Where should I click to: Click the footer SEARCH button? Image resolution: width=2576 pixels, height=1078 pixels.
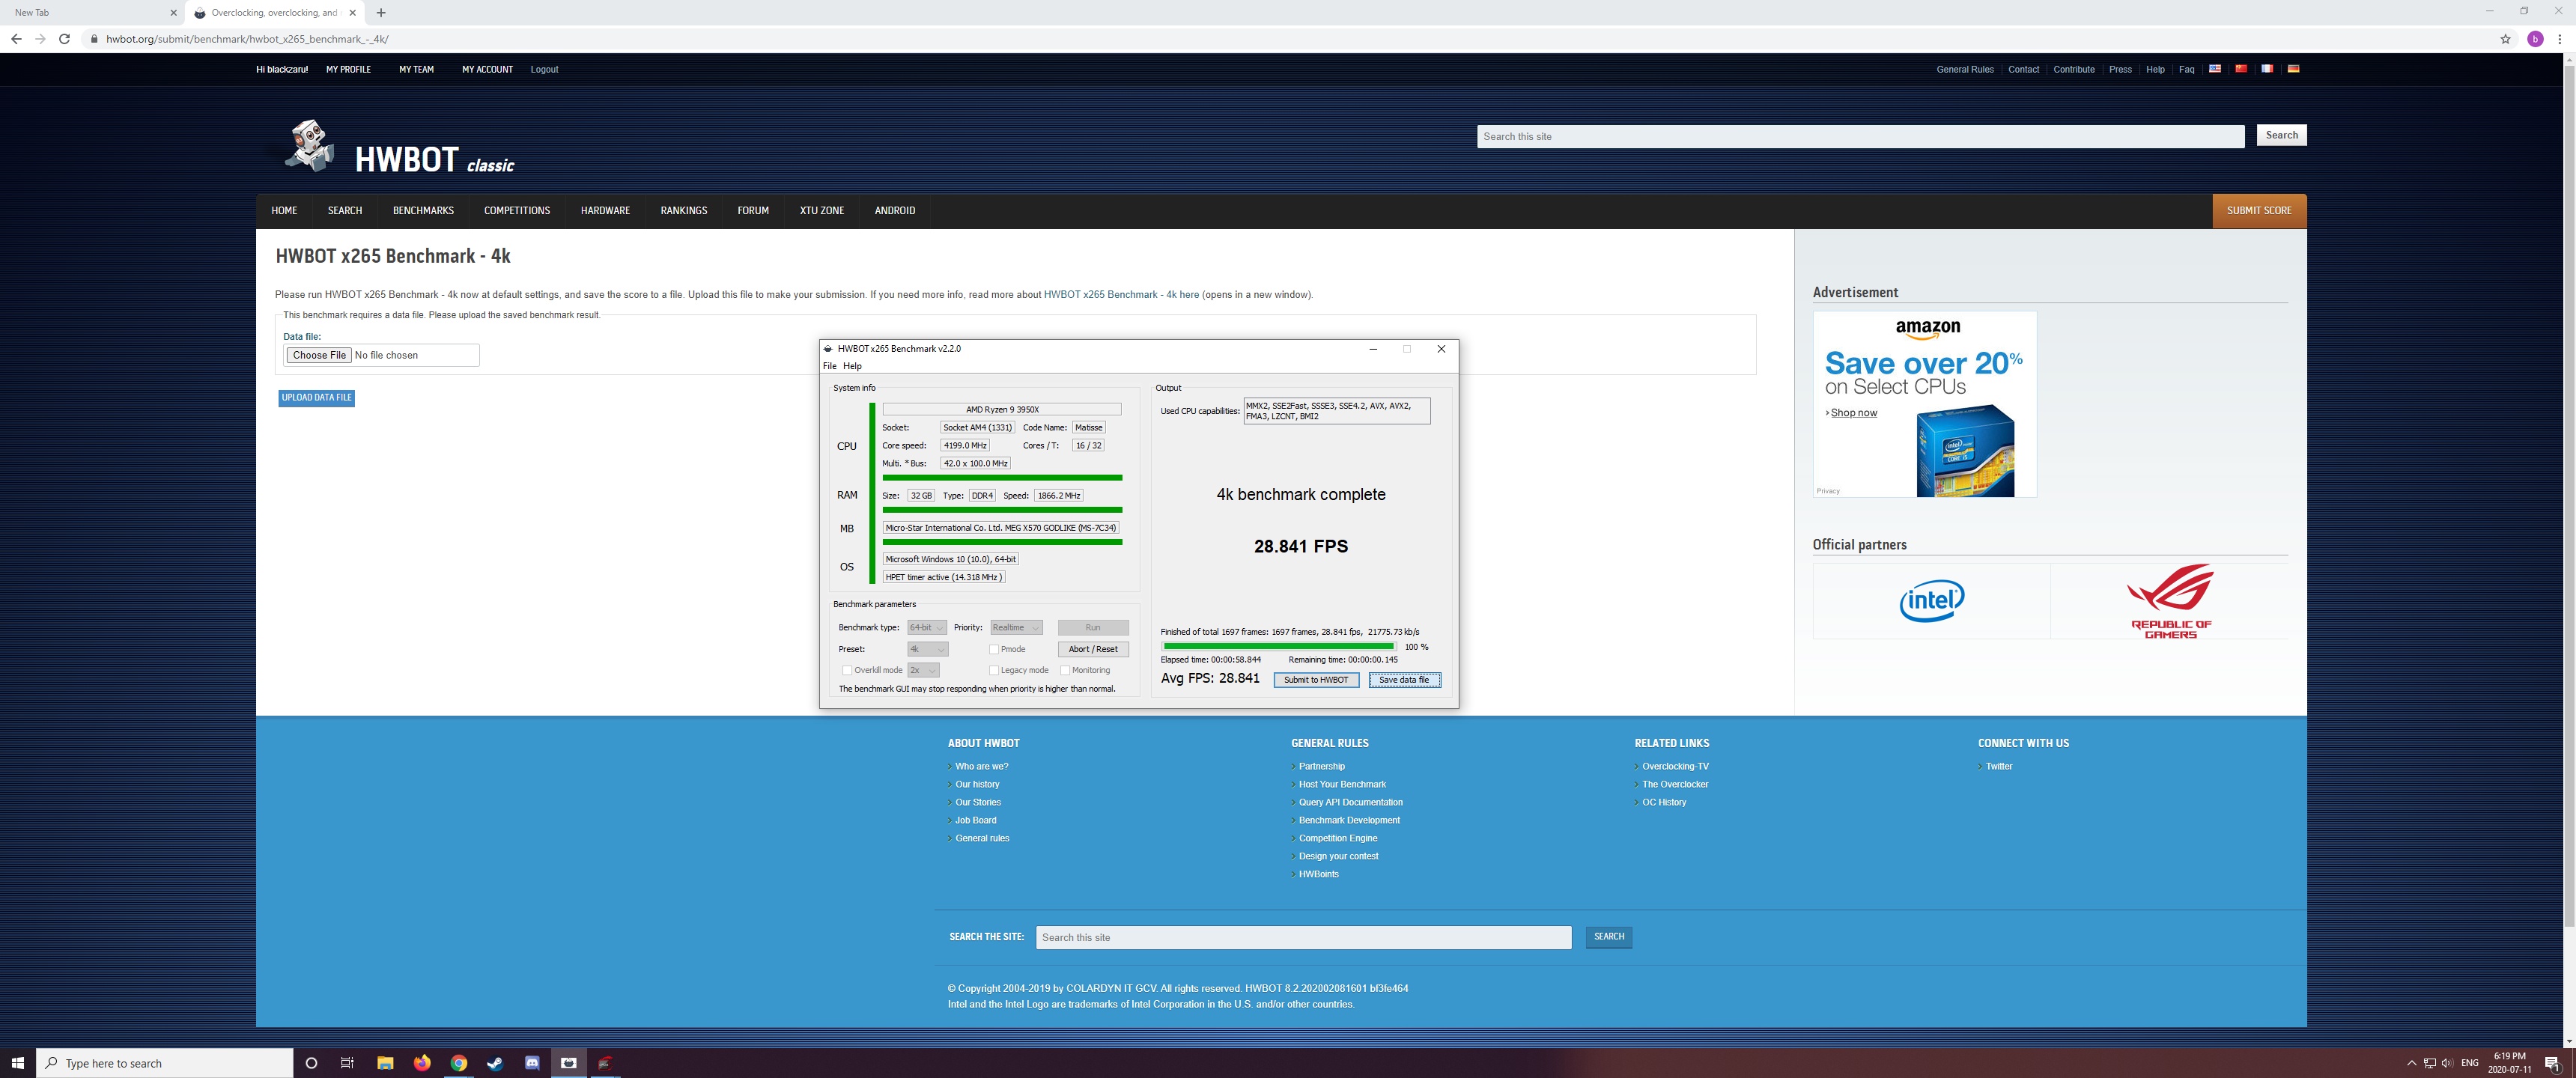[x=1608, y=937]
